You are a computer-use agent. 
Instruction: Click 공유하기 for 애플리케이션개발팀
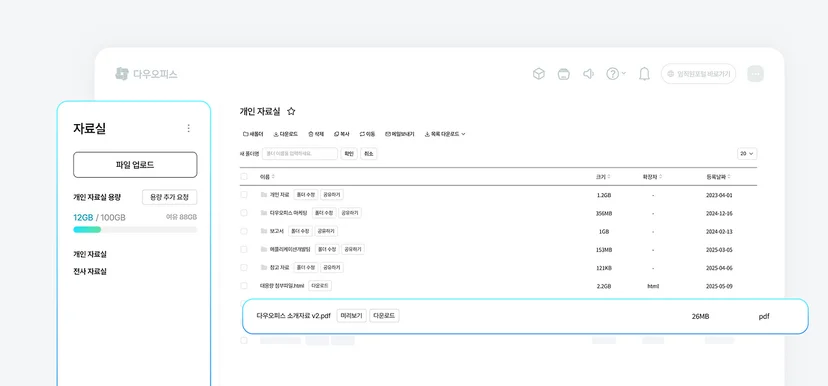point(353,249)
